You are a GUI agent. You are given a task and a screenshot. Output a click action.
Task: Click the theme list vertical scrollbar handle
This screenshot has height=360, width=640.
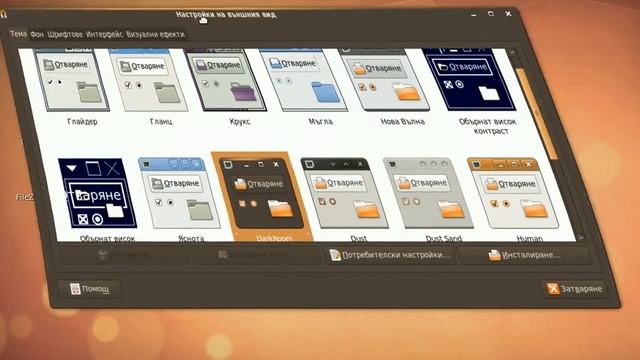pos(536,113)
